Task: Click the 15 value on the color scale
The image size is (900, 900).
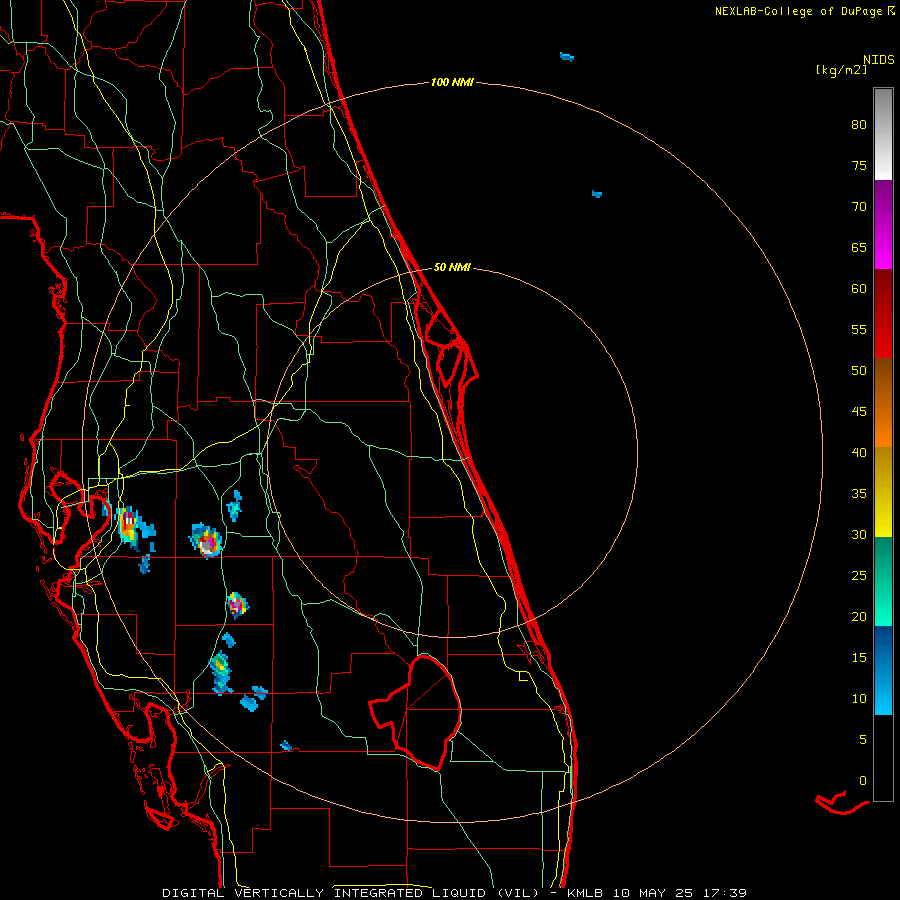Action: point(859,658)
